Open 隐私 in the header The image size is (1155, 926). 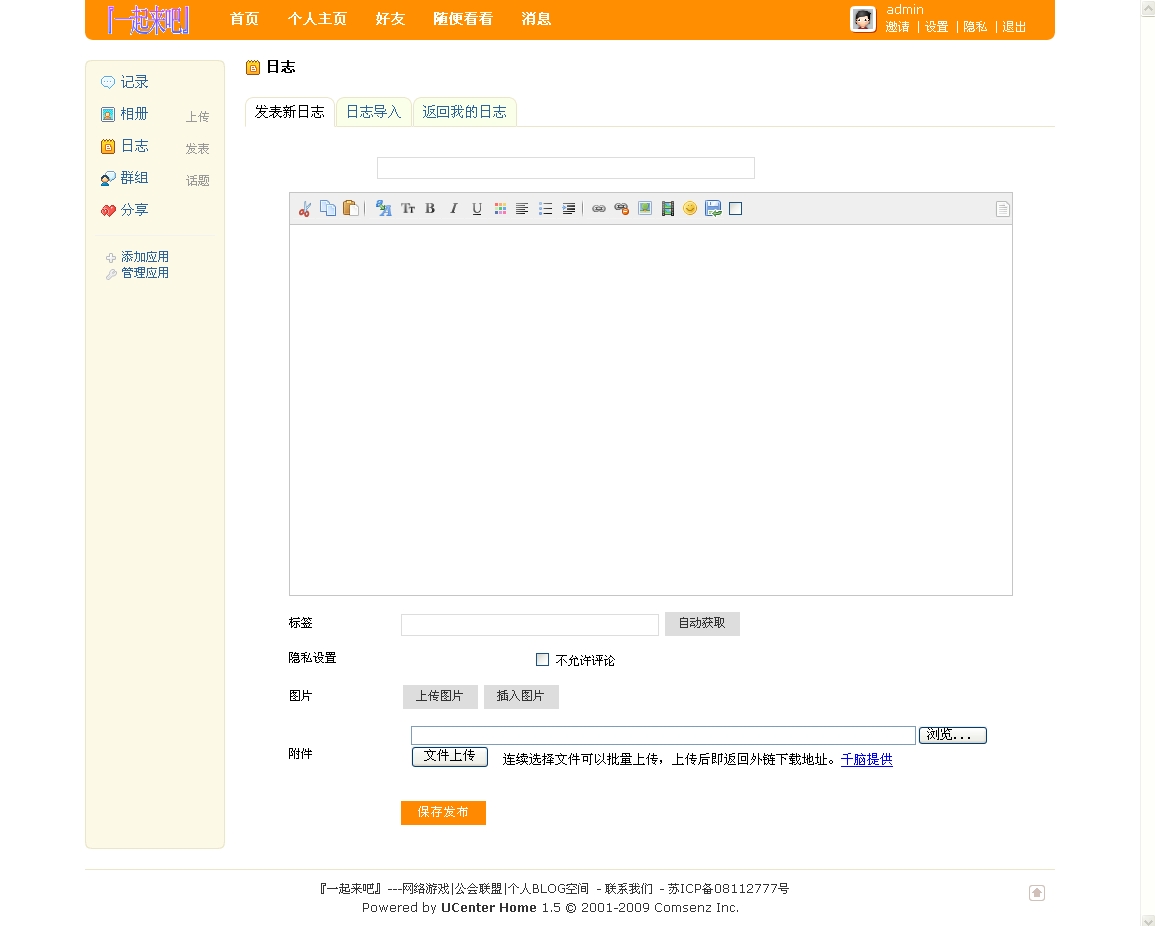[975, 27]
